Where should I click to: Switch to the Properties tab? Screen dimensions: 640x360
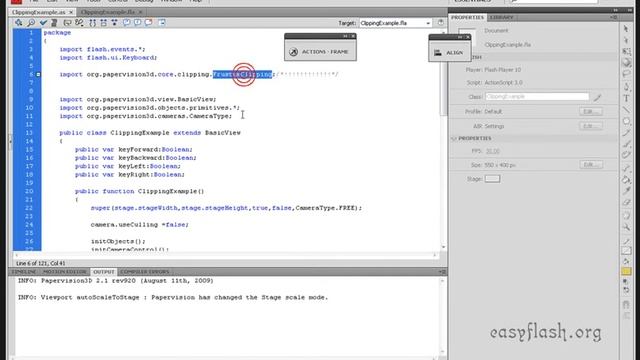pyautogui.click(x=467, y=18)
